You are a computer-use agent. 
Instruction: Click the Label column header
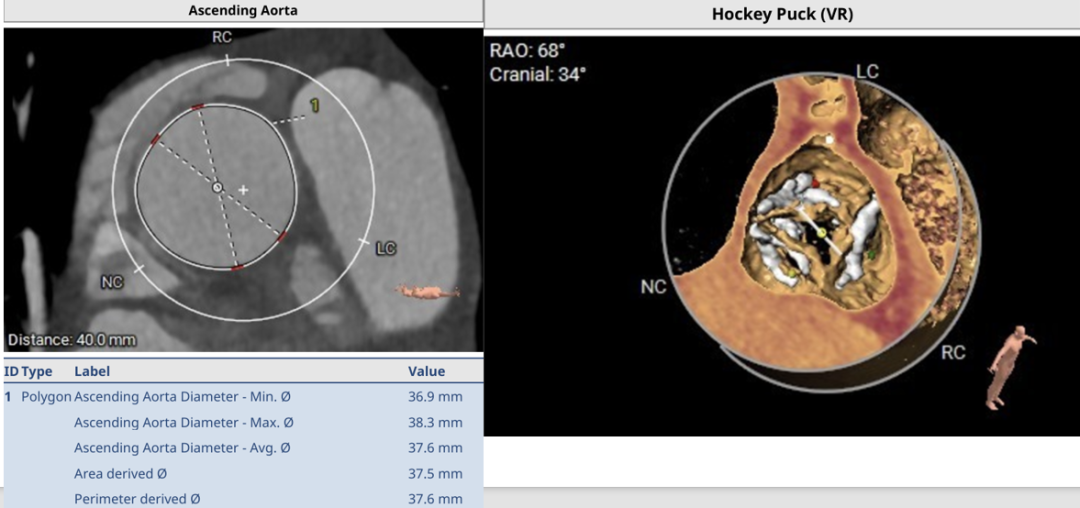pyautogui.click(x=92, y=372)
